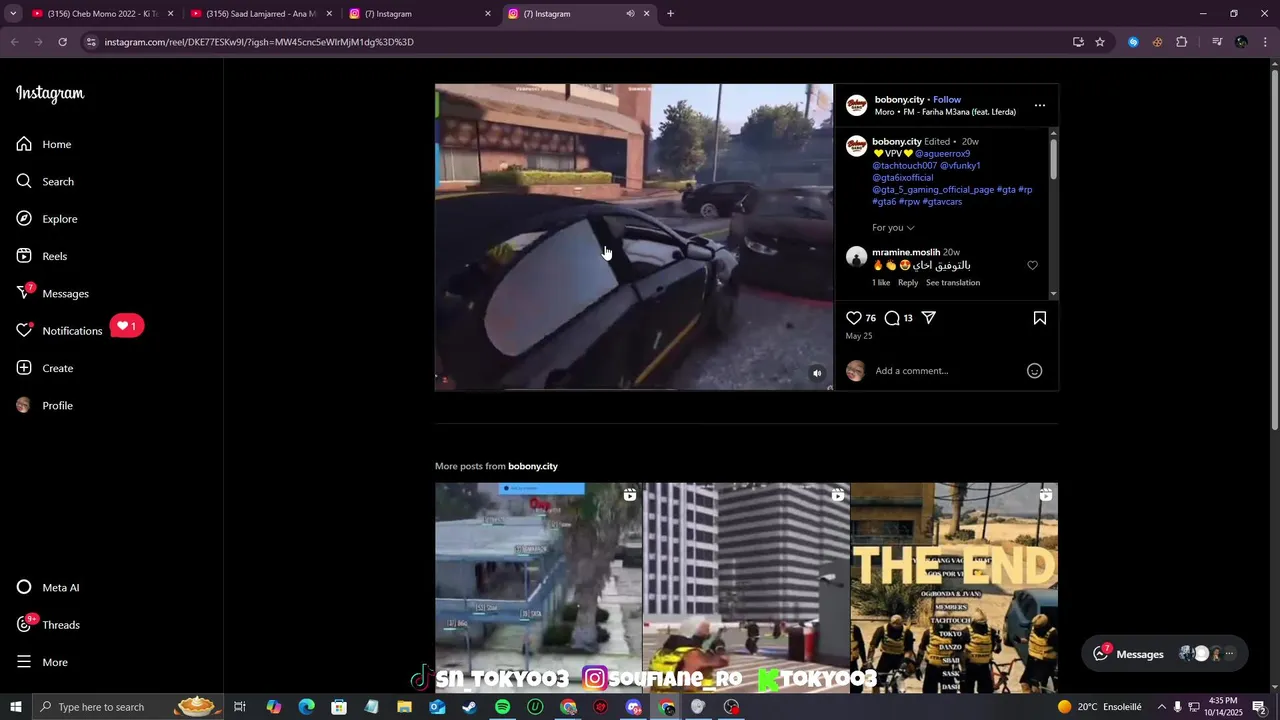
Task: Open the first reel thumbnail under More posts
Action: click(x=538, y=588)
